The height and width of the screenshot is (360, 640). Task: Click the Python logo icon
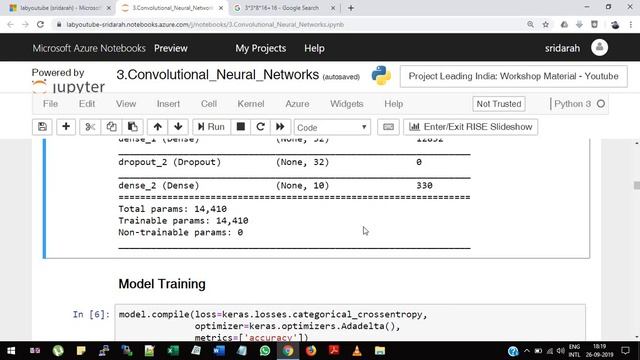click(x=381, y=76)
